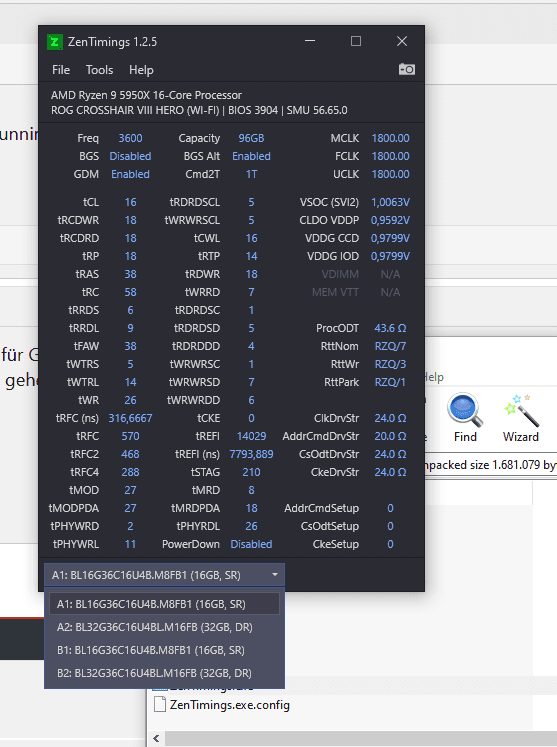Click the Cmd2T value 1T
This screenshot has width=557, height=747.
point(251,174)
